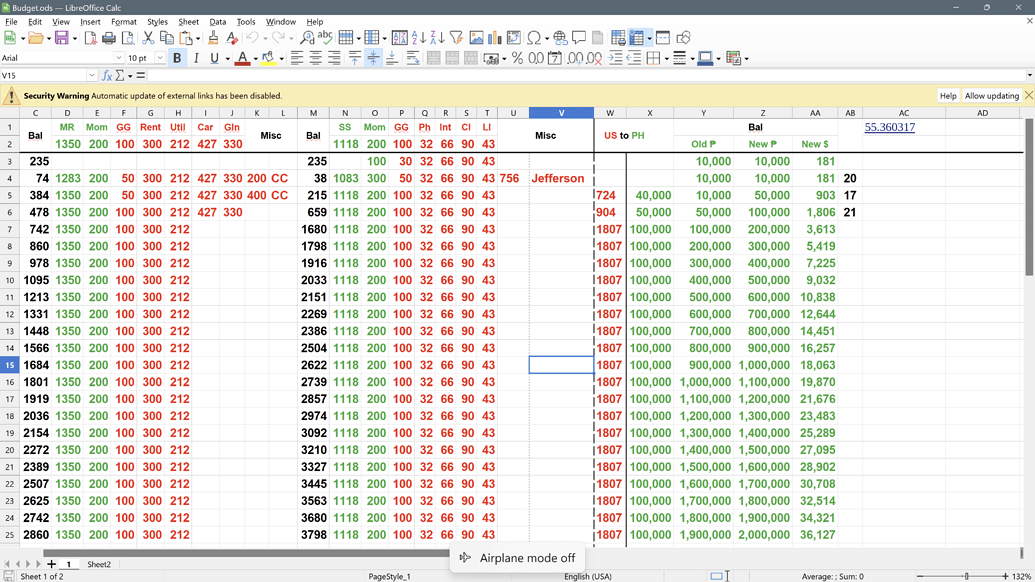Switch to the Sheet2 tab
The width and height of the screenshot is (1035, 582).
(99, 565)
